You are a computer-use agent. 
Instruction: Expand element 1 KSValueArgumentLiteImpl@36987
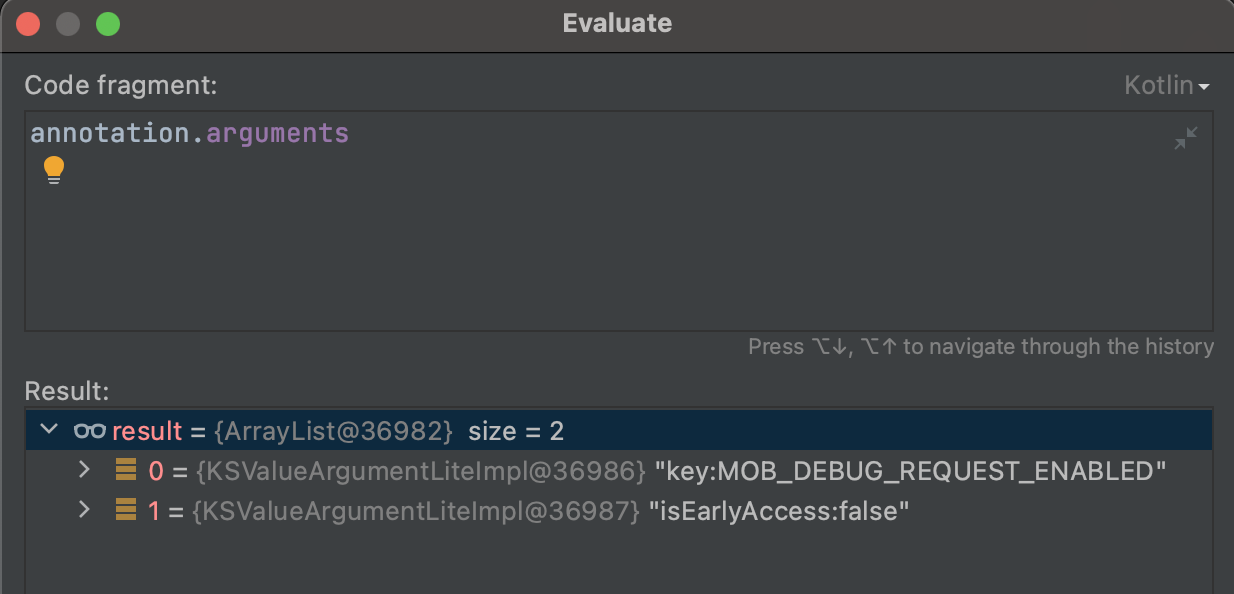point(84,511)
